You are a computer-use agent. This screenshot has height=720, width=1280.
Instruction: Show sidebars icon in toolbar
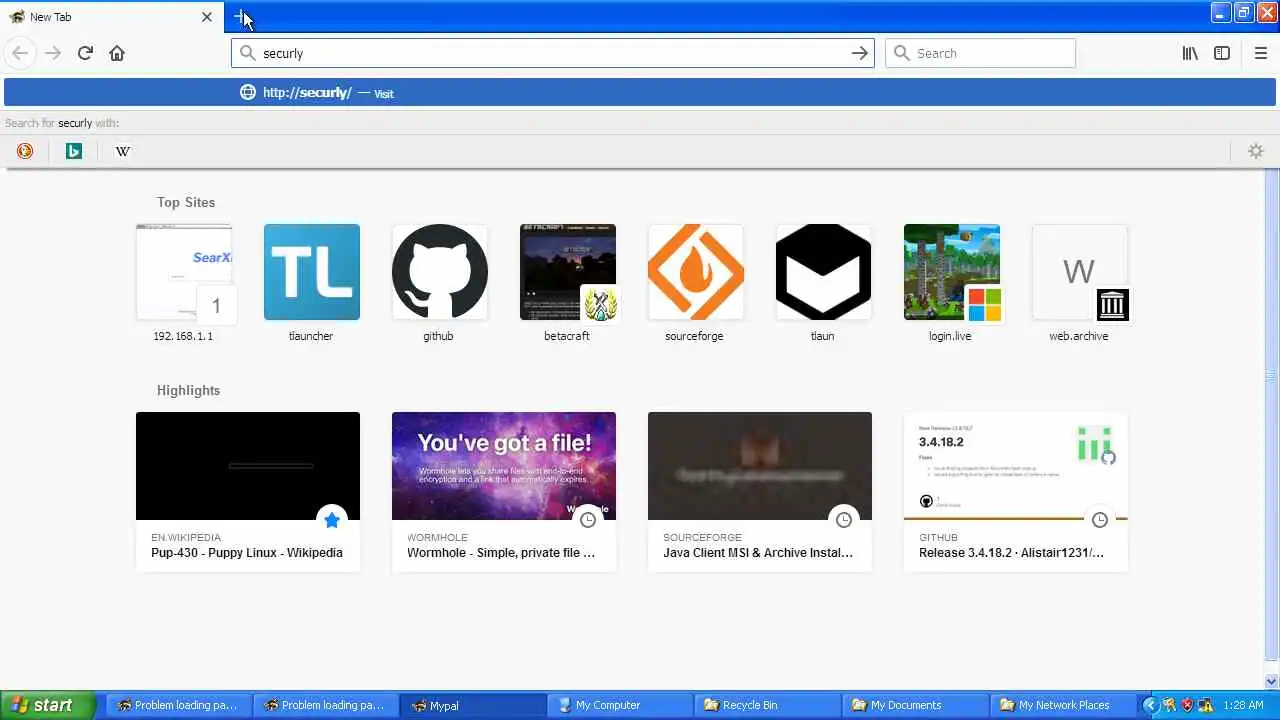pos(1222,53)
